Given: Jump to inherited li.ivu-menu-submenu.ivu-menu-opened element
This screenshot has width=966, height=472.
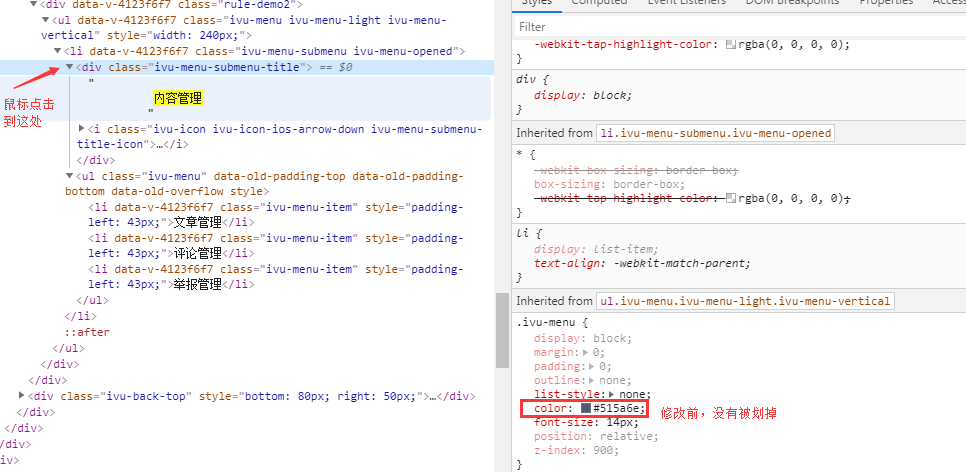Looking at the screenshot, I should click(715, 133).
